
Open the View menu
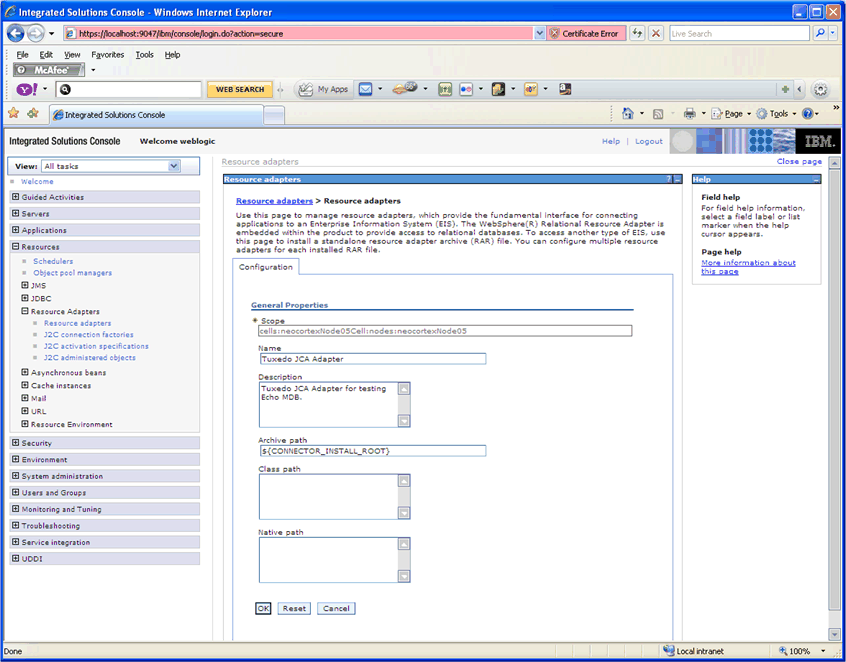tap(72, 54)
